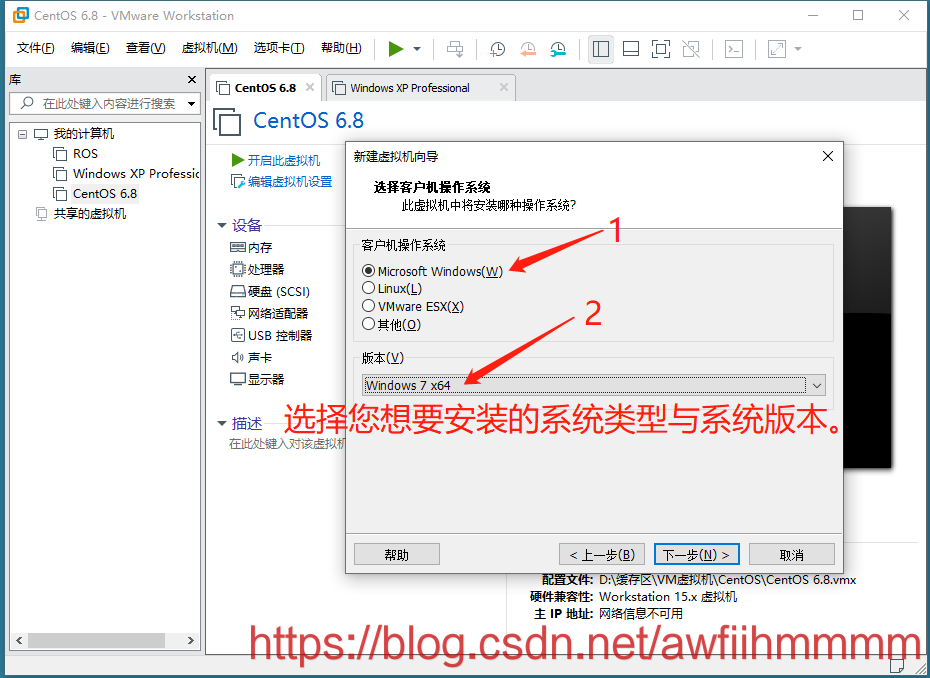930x678 pixels.
Task: Select the Linux(L) radio button
Action: 368,288
